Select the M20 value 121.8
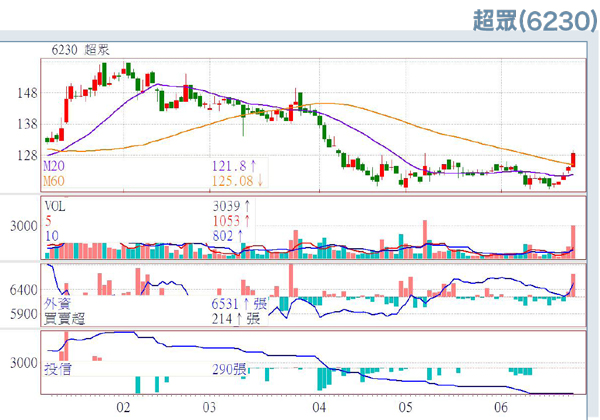This screenshot has width=600, height=420. pyautogui.click(x=230, y=164)
